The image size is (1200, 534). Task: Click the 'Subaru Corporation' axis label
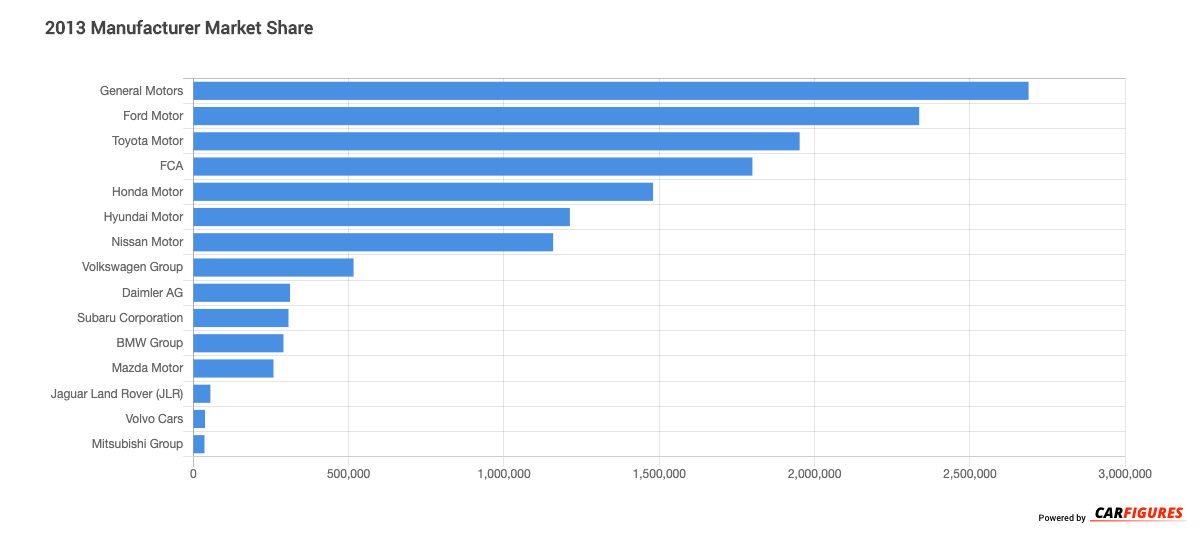click(x=130, y=318)
